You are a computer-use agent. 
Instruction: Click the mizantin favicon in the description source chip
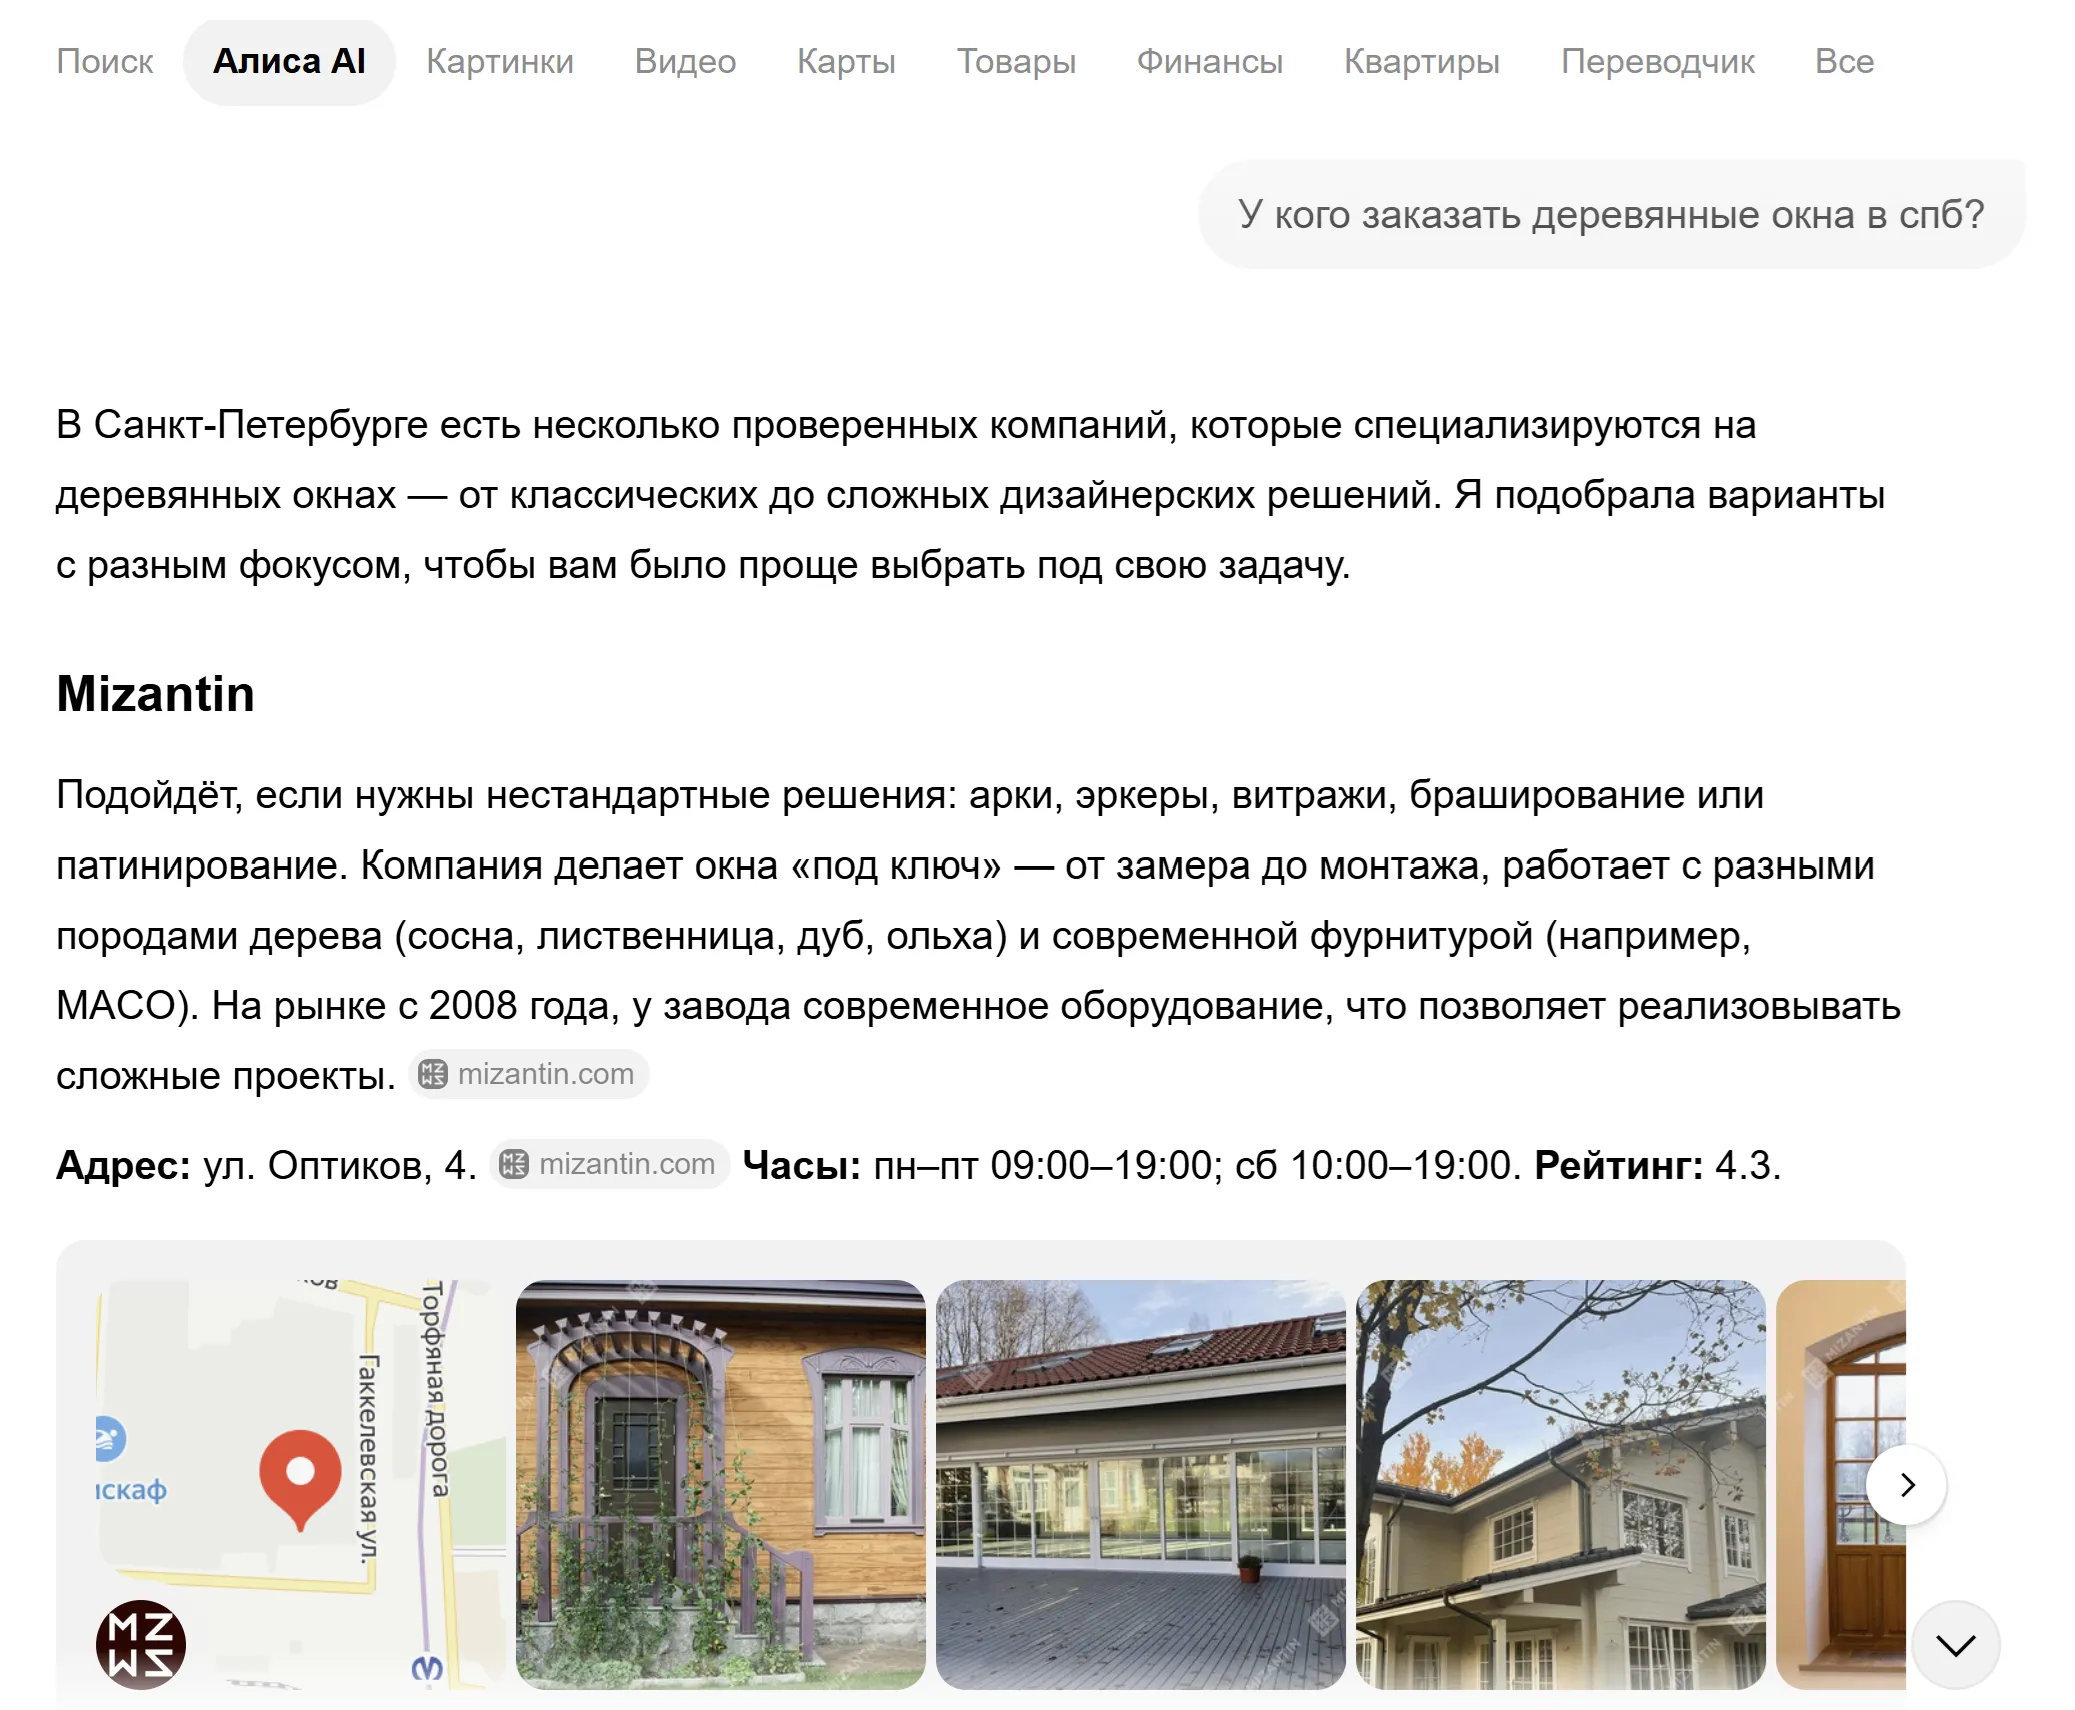433,1074
